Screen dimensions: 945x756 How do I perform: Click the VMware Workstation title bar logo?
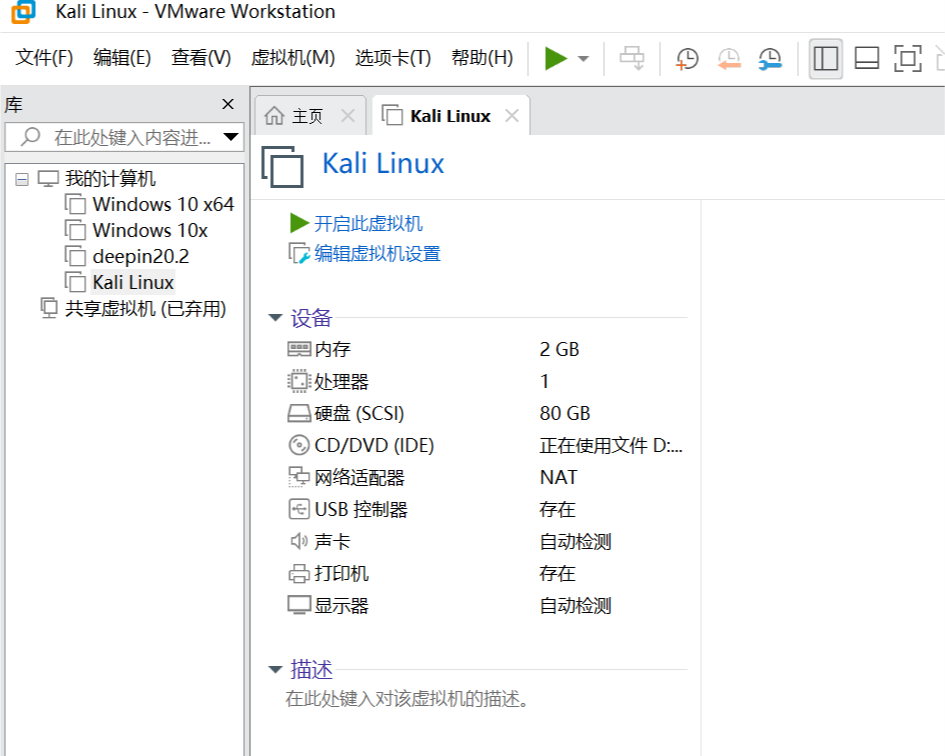click(x=23, y=12)
